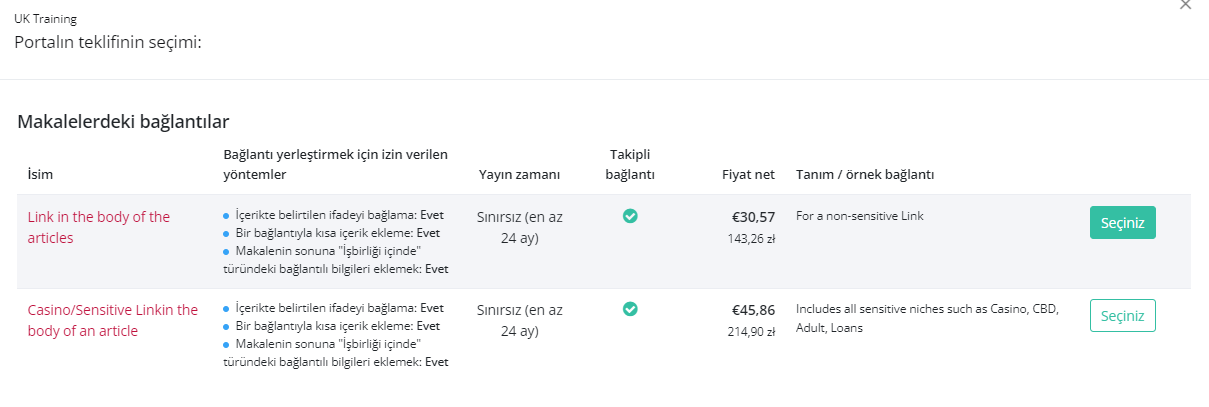Click the green followed-link checkmark in first row
The image size is (1209, 407).
[x=630, y=215]
